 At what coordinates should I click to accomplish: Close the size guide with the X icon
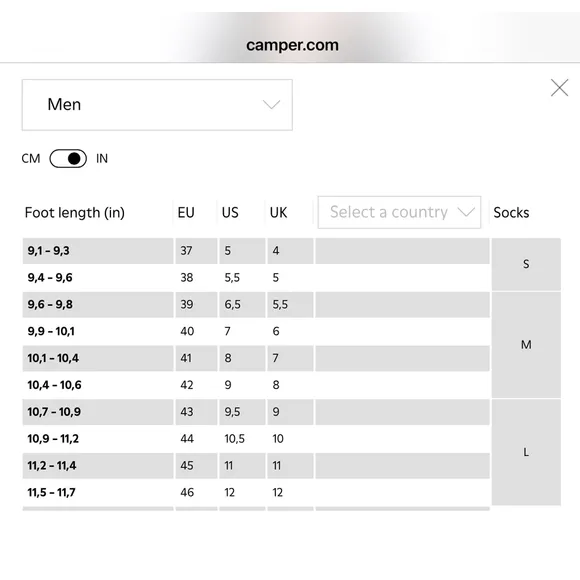tap(559, 88)
